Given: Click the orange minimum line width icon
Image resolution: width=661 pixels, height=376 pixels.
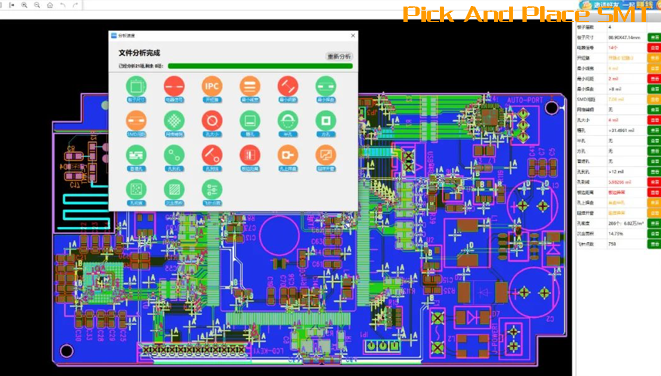Looking at the screenshot, I should point(250,86).
